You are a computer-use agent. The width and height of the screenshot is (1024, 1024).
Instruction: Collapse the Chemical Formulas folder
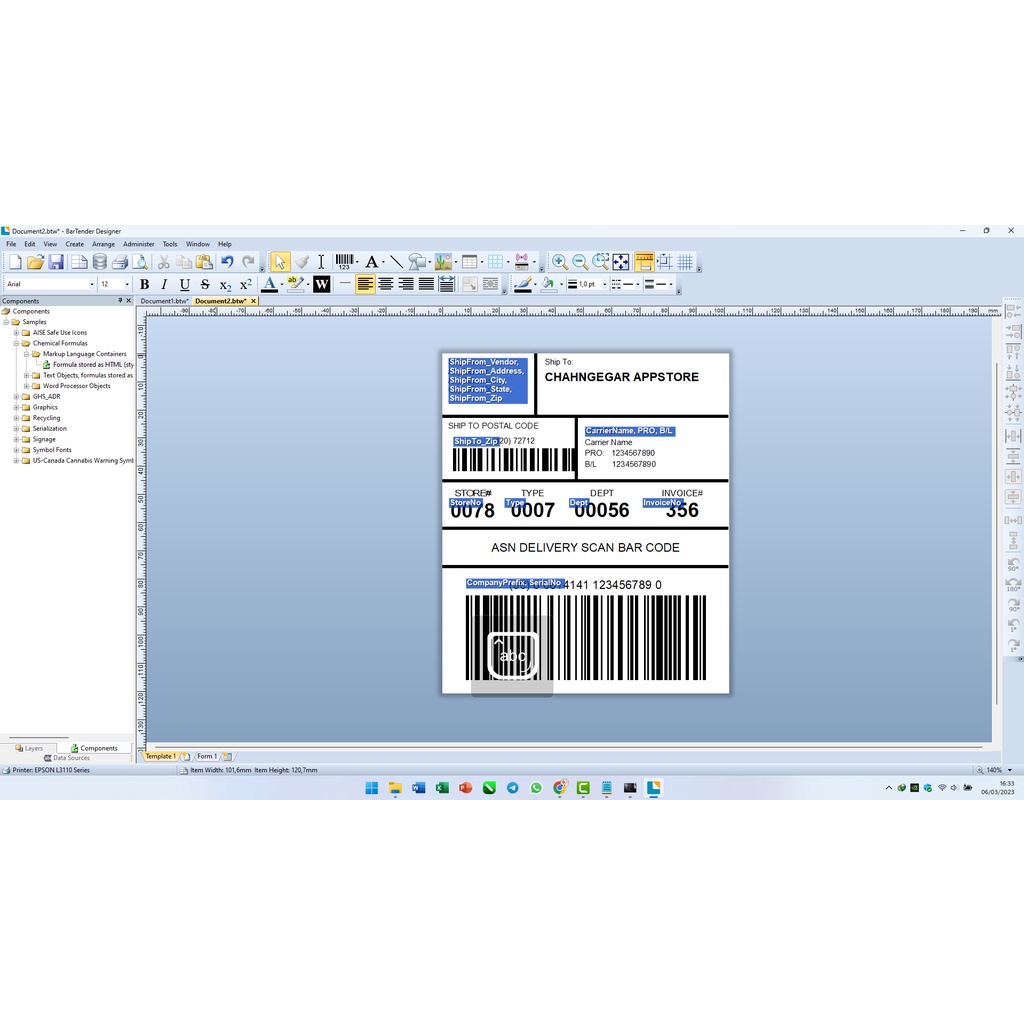16,343
